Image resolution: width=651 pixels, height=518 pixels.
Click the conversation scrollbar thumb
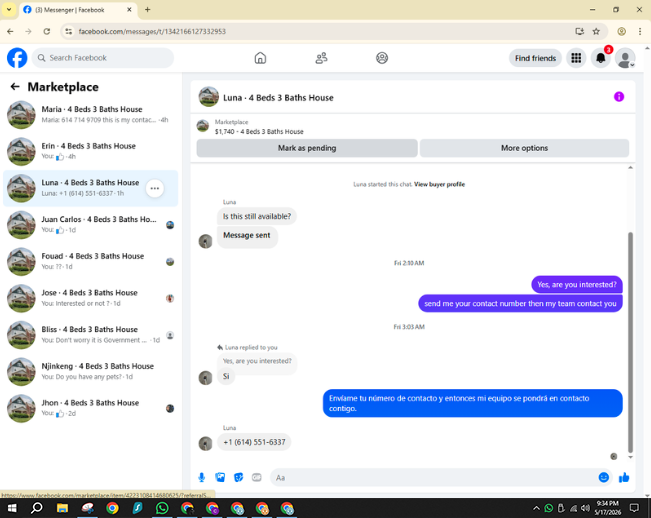point(630,342)
